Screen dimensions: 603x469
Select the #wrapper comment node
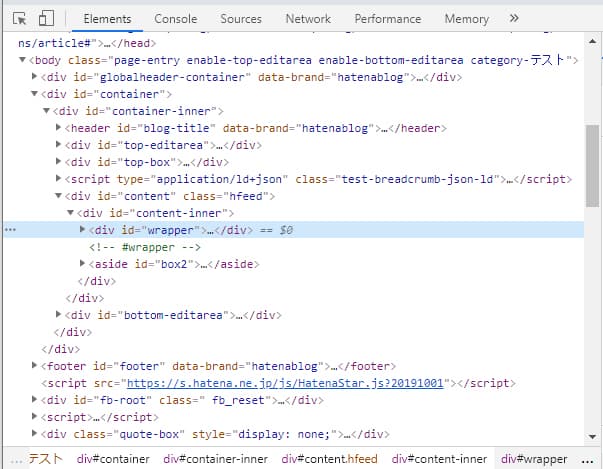point(145,247)
